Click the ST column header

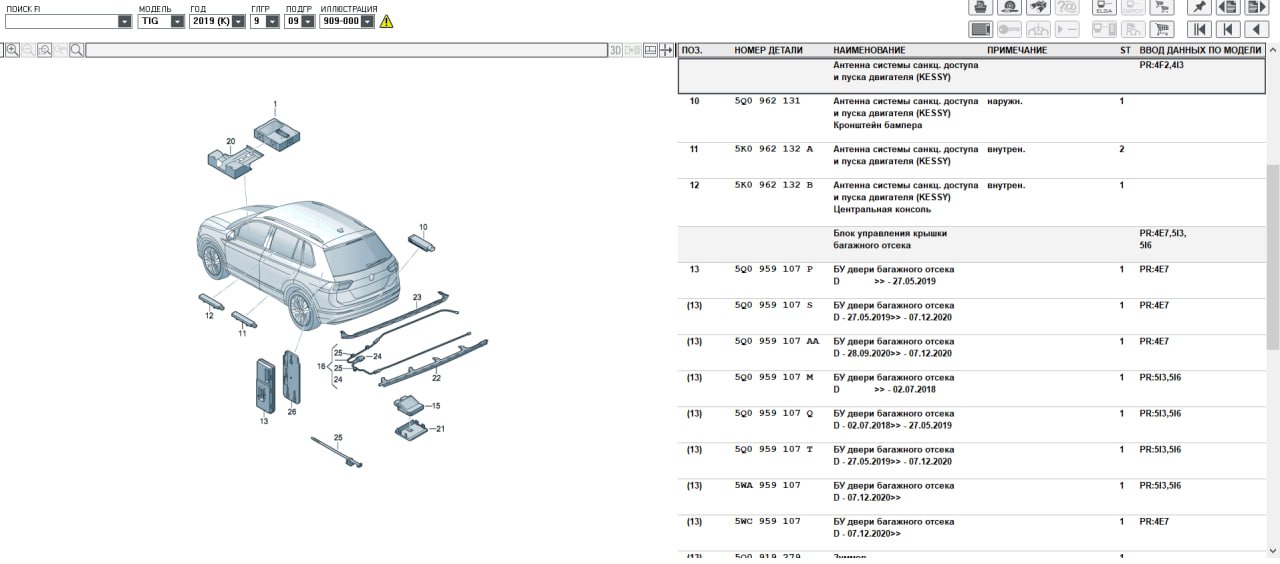1125,50
